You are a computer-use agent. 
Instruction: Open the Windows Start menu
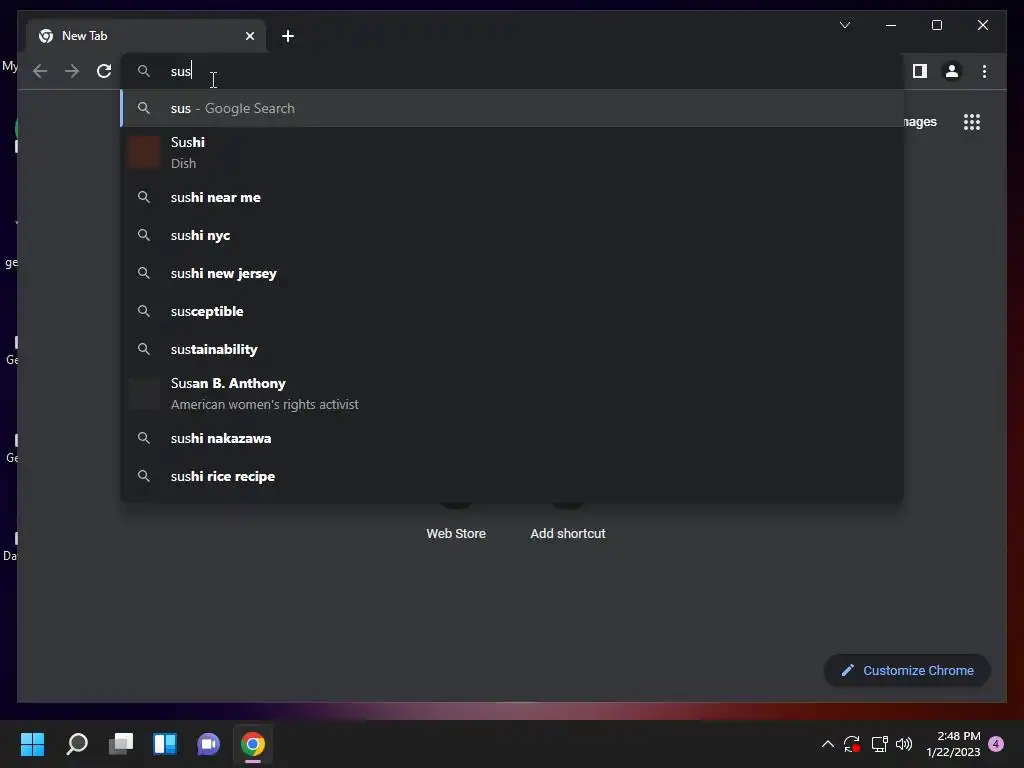[32, 744]
